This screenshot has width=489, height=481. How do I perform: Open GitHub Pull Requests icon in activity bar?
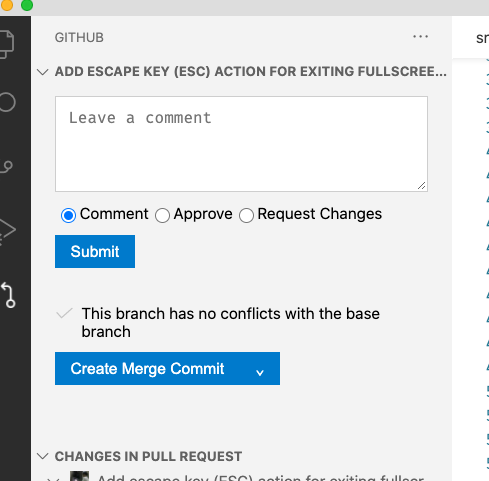point(8,295)
